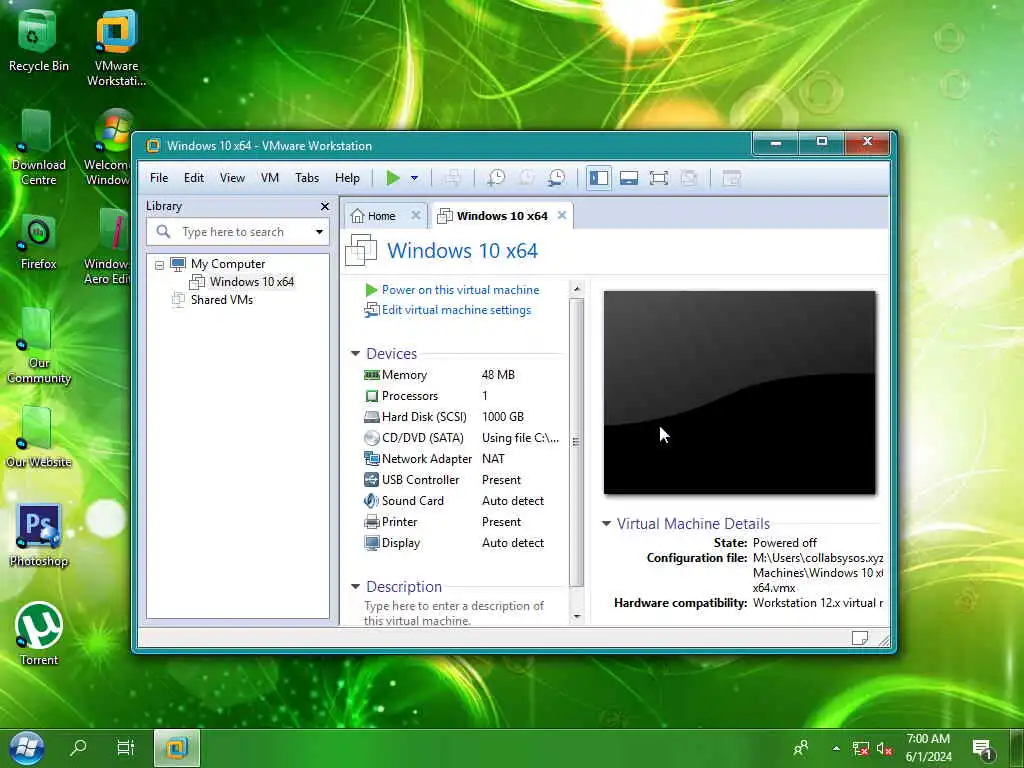Collapse the Description section

coord(355,586)
